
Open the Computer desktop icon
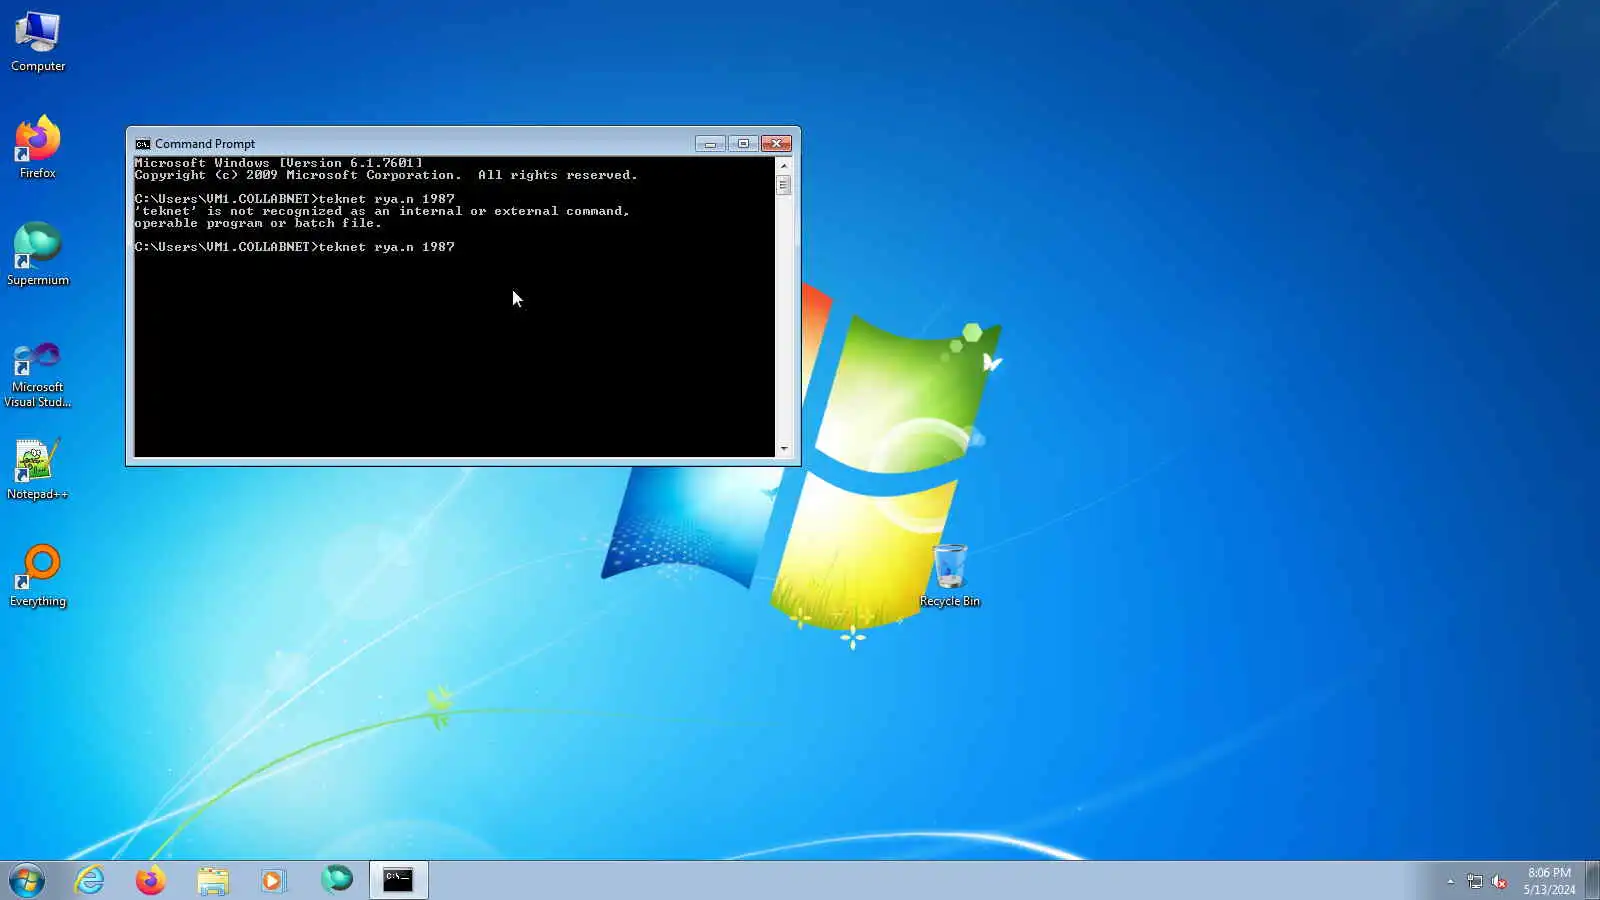click(38, 42)
